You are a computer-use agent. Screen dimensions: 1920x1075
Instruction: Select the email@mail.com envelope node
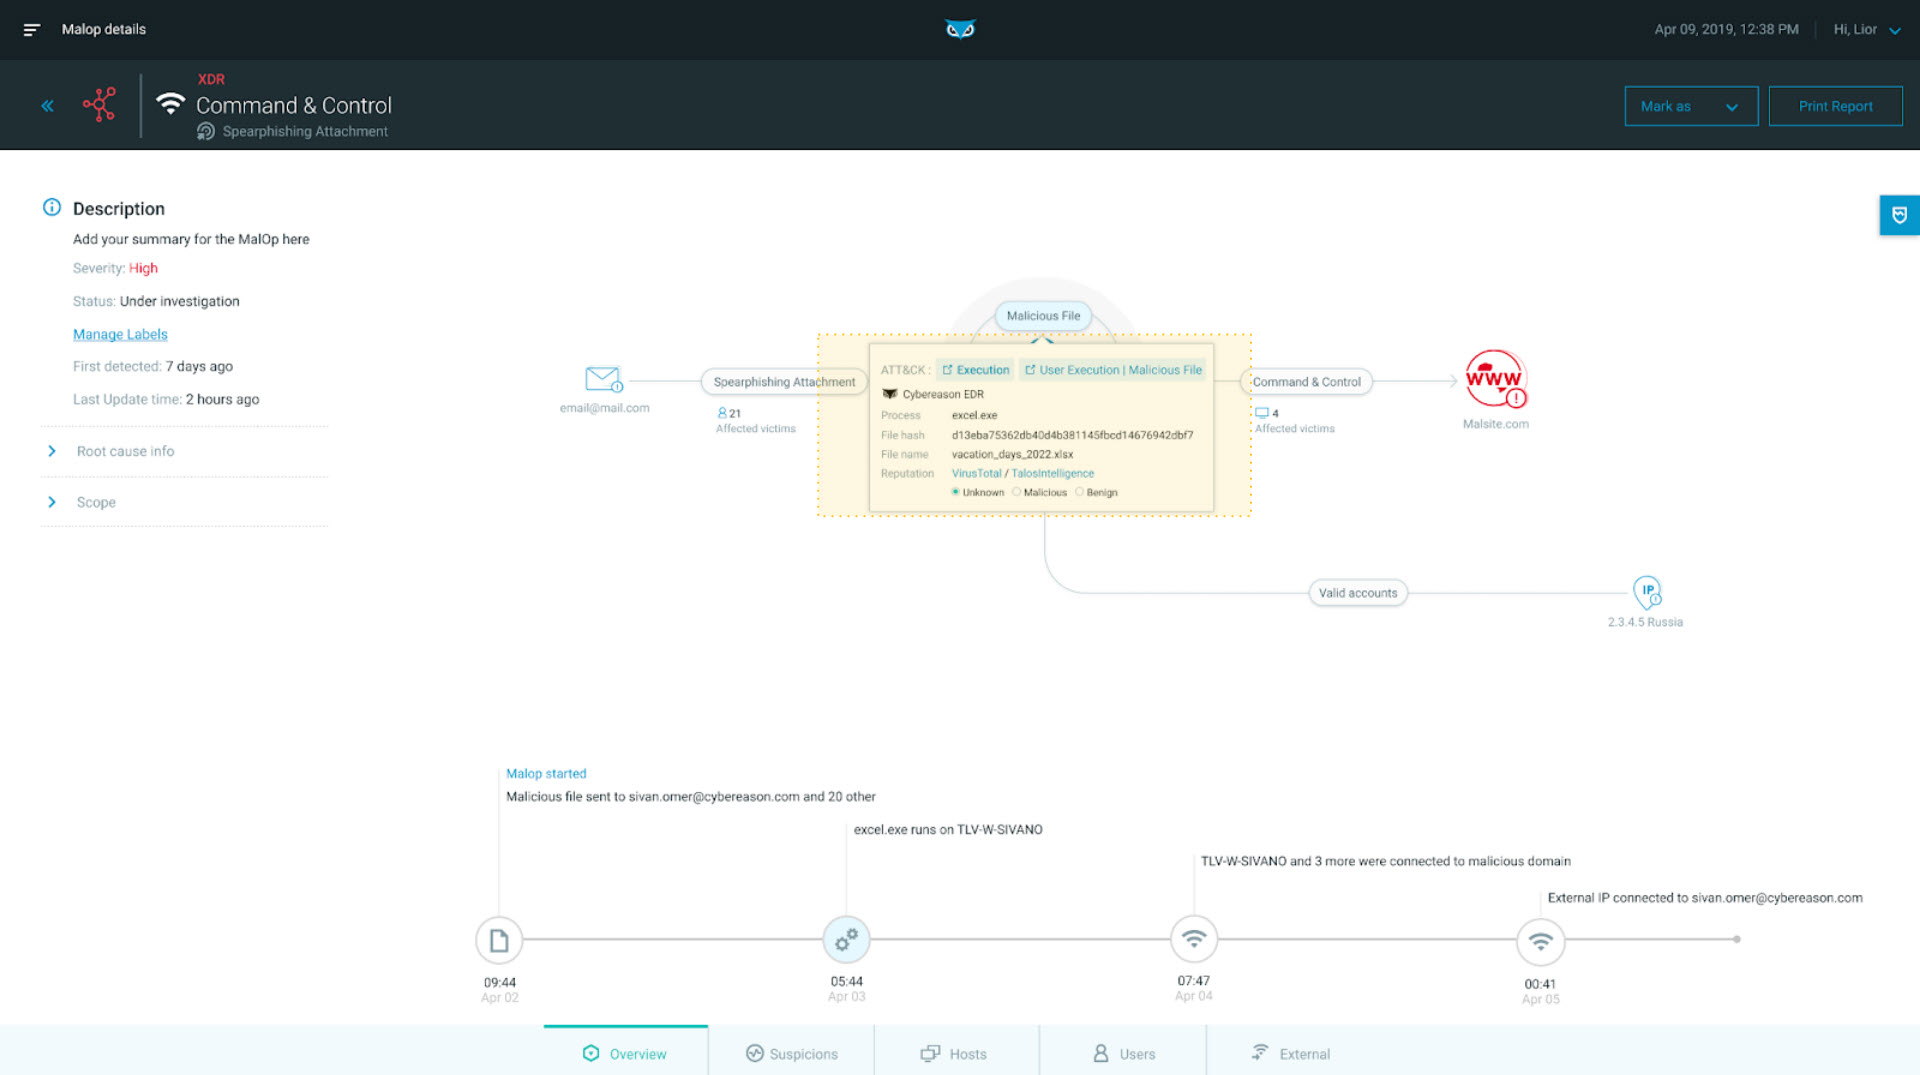[x=603, y=379]
